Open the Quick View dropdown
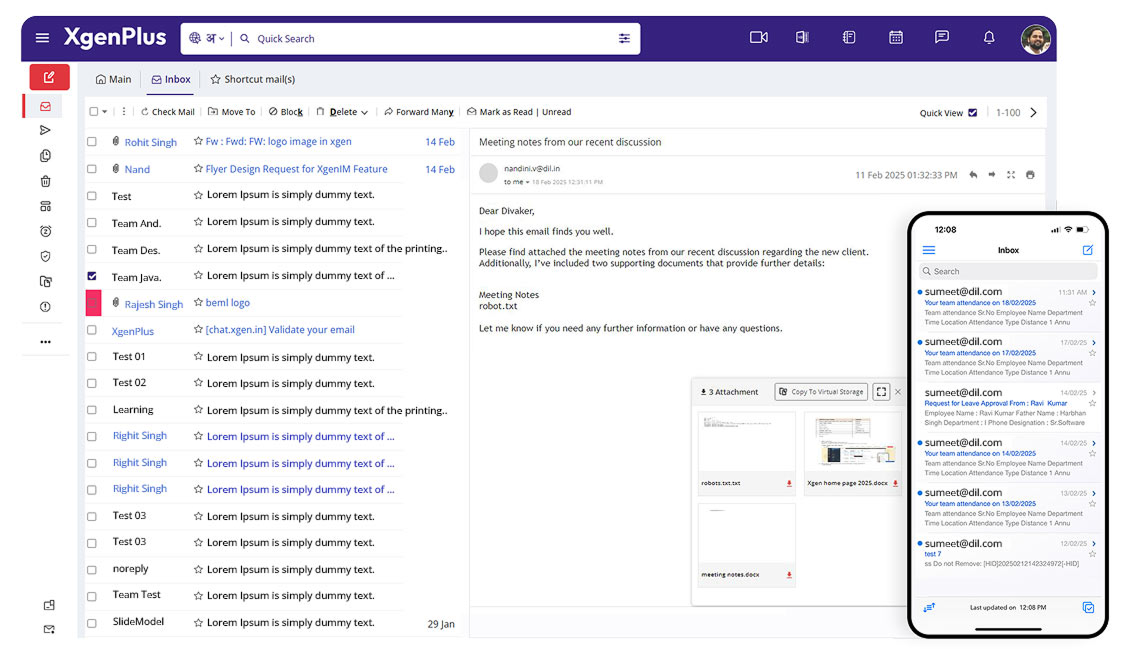Viewport: 1126px width, 654px height. pyautogui.click(x=947, y=112)
